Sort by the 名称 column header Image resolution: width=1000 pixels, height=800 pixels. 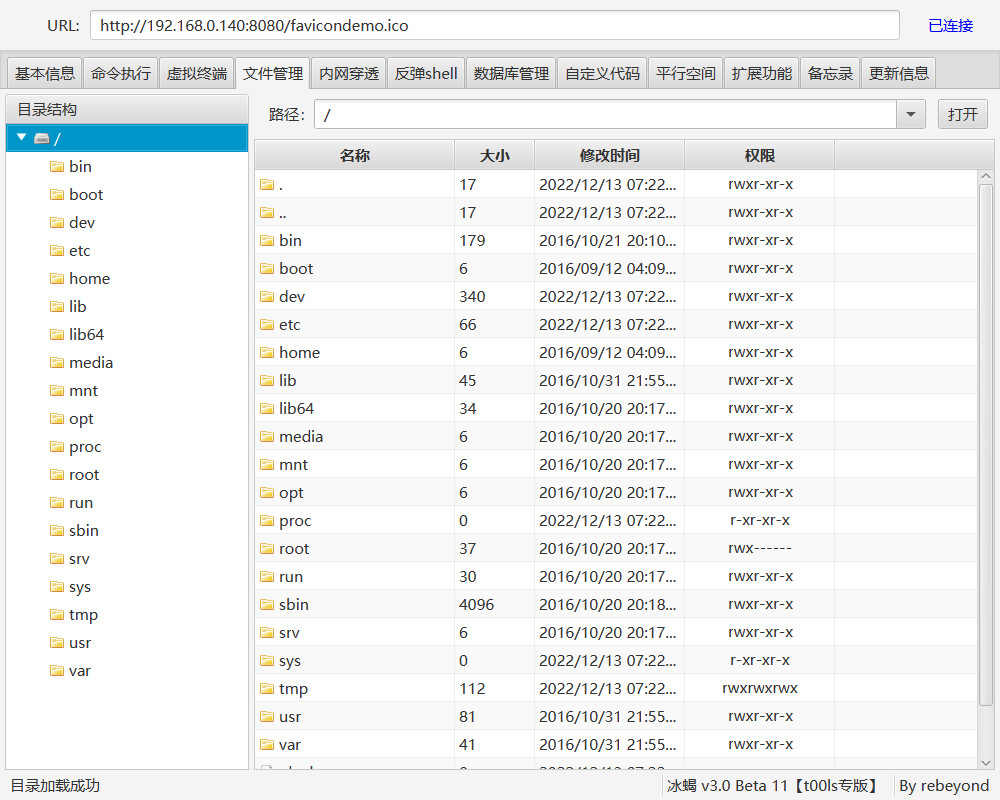pyautogui.click(x=355, y=156)
